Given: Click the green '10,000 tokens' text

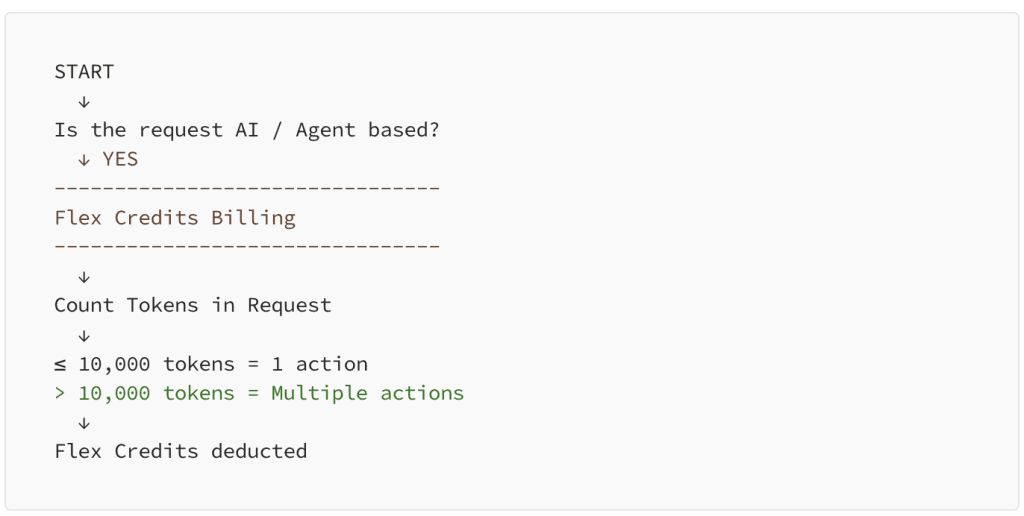Looking at the screenshot, I should pyautogui.click(x=156, y=393).
